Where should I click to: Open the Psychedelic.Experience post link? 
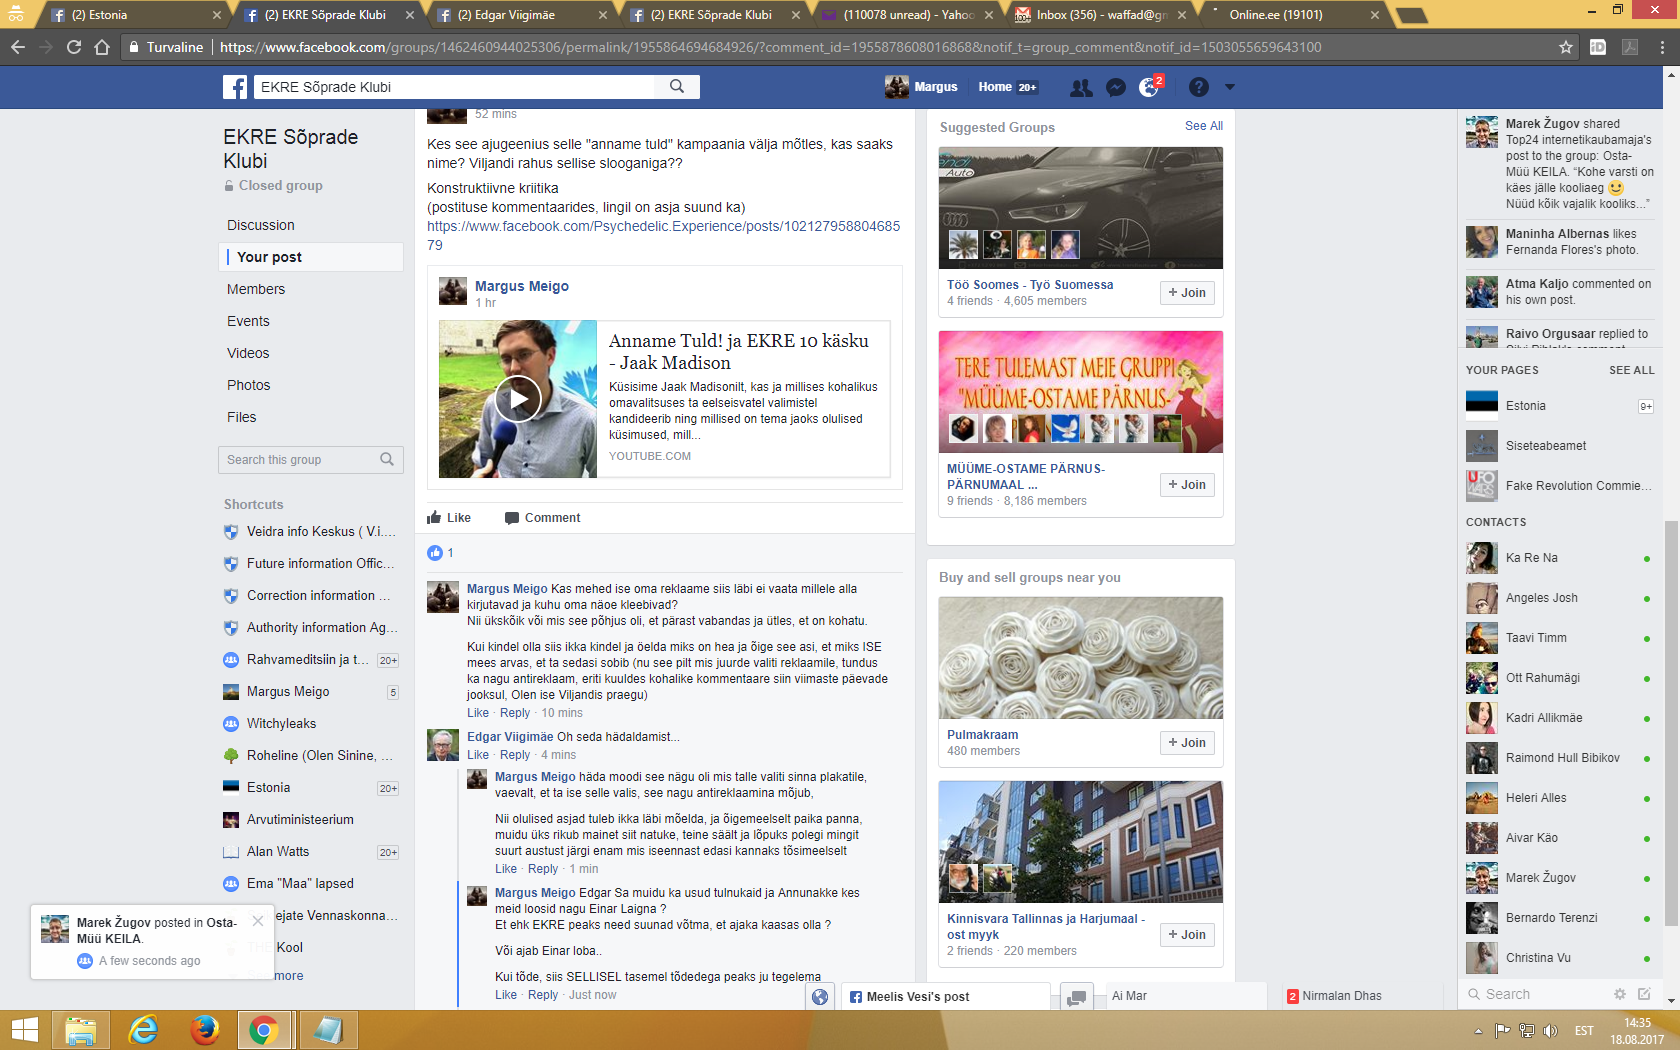click(x=663, y=235)
